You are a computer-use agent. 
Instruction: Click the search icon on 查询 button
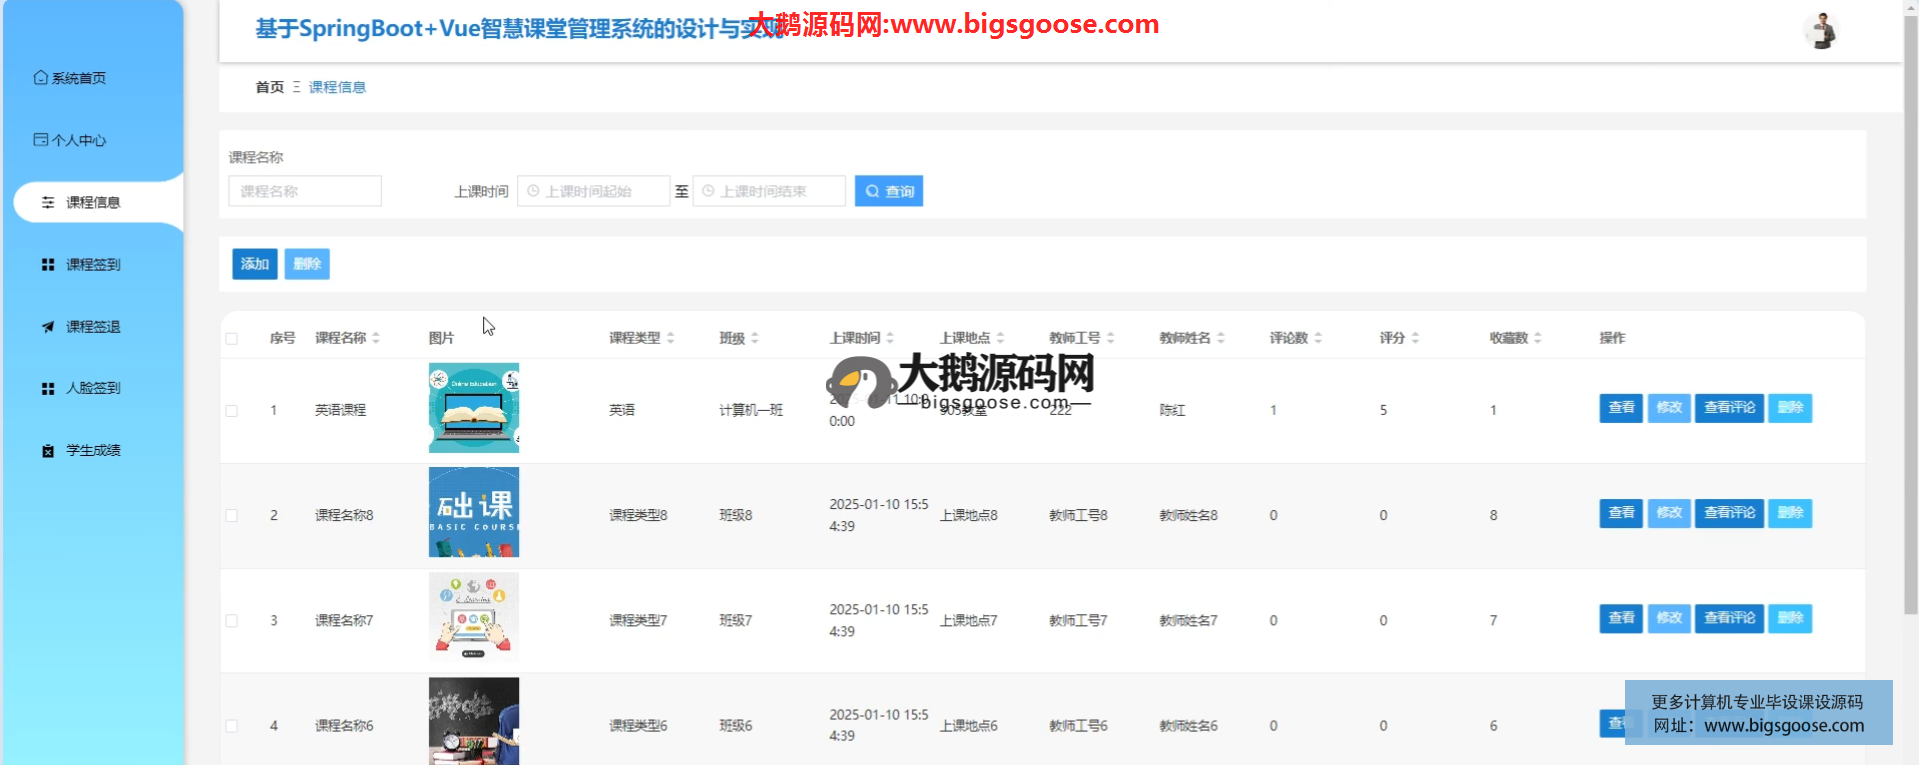tap(872, 191)
